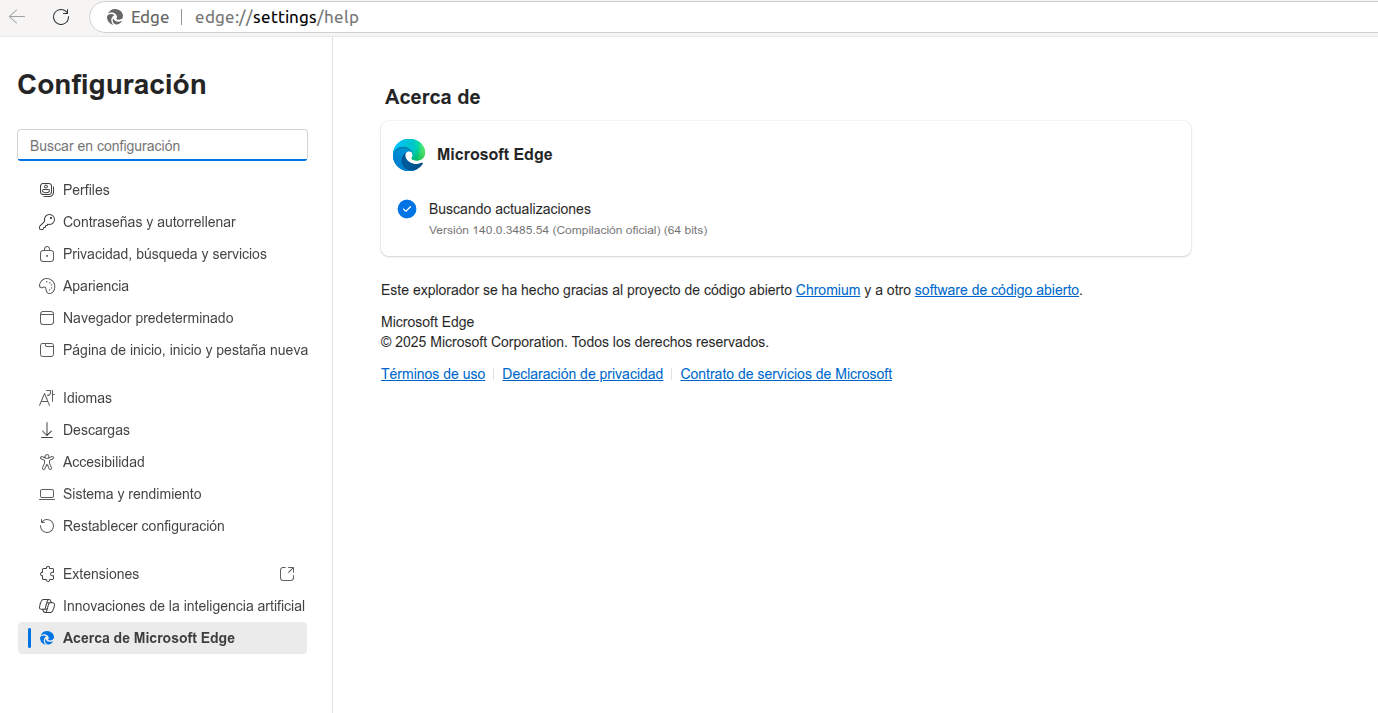The width and height of the screenshot is (1378, 713).
Task: Open Declaración de privacidad
Action: pyautogui.click(x=582, y=373)
